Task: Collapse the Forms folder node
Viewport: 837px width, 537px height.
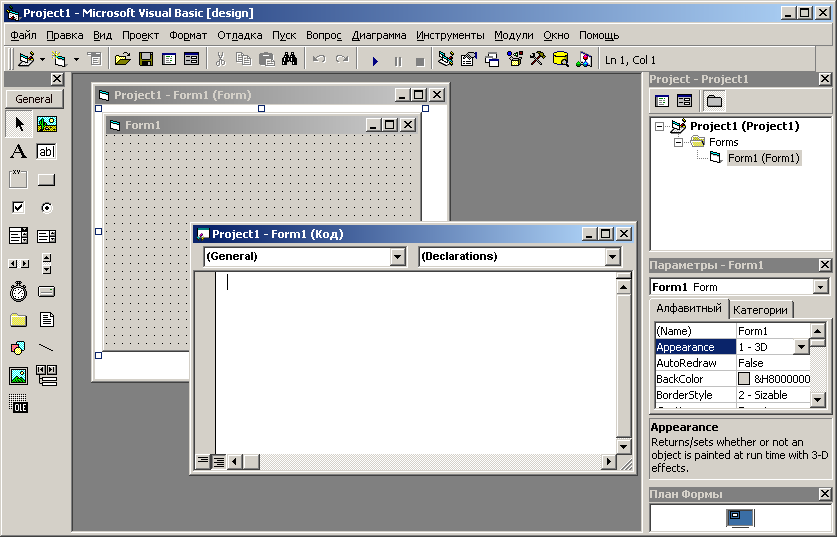Action: click(x=678, y=143)
